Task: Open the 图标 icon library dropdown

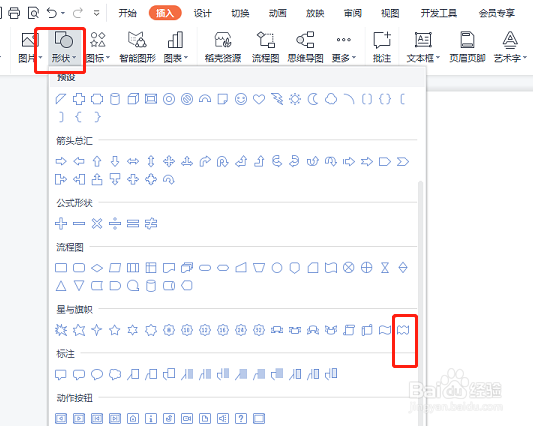Action: pyautogui.click(x=98, y=48)
